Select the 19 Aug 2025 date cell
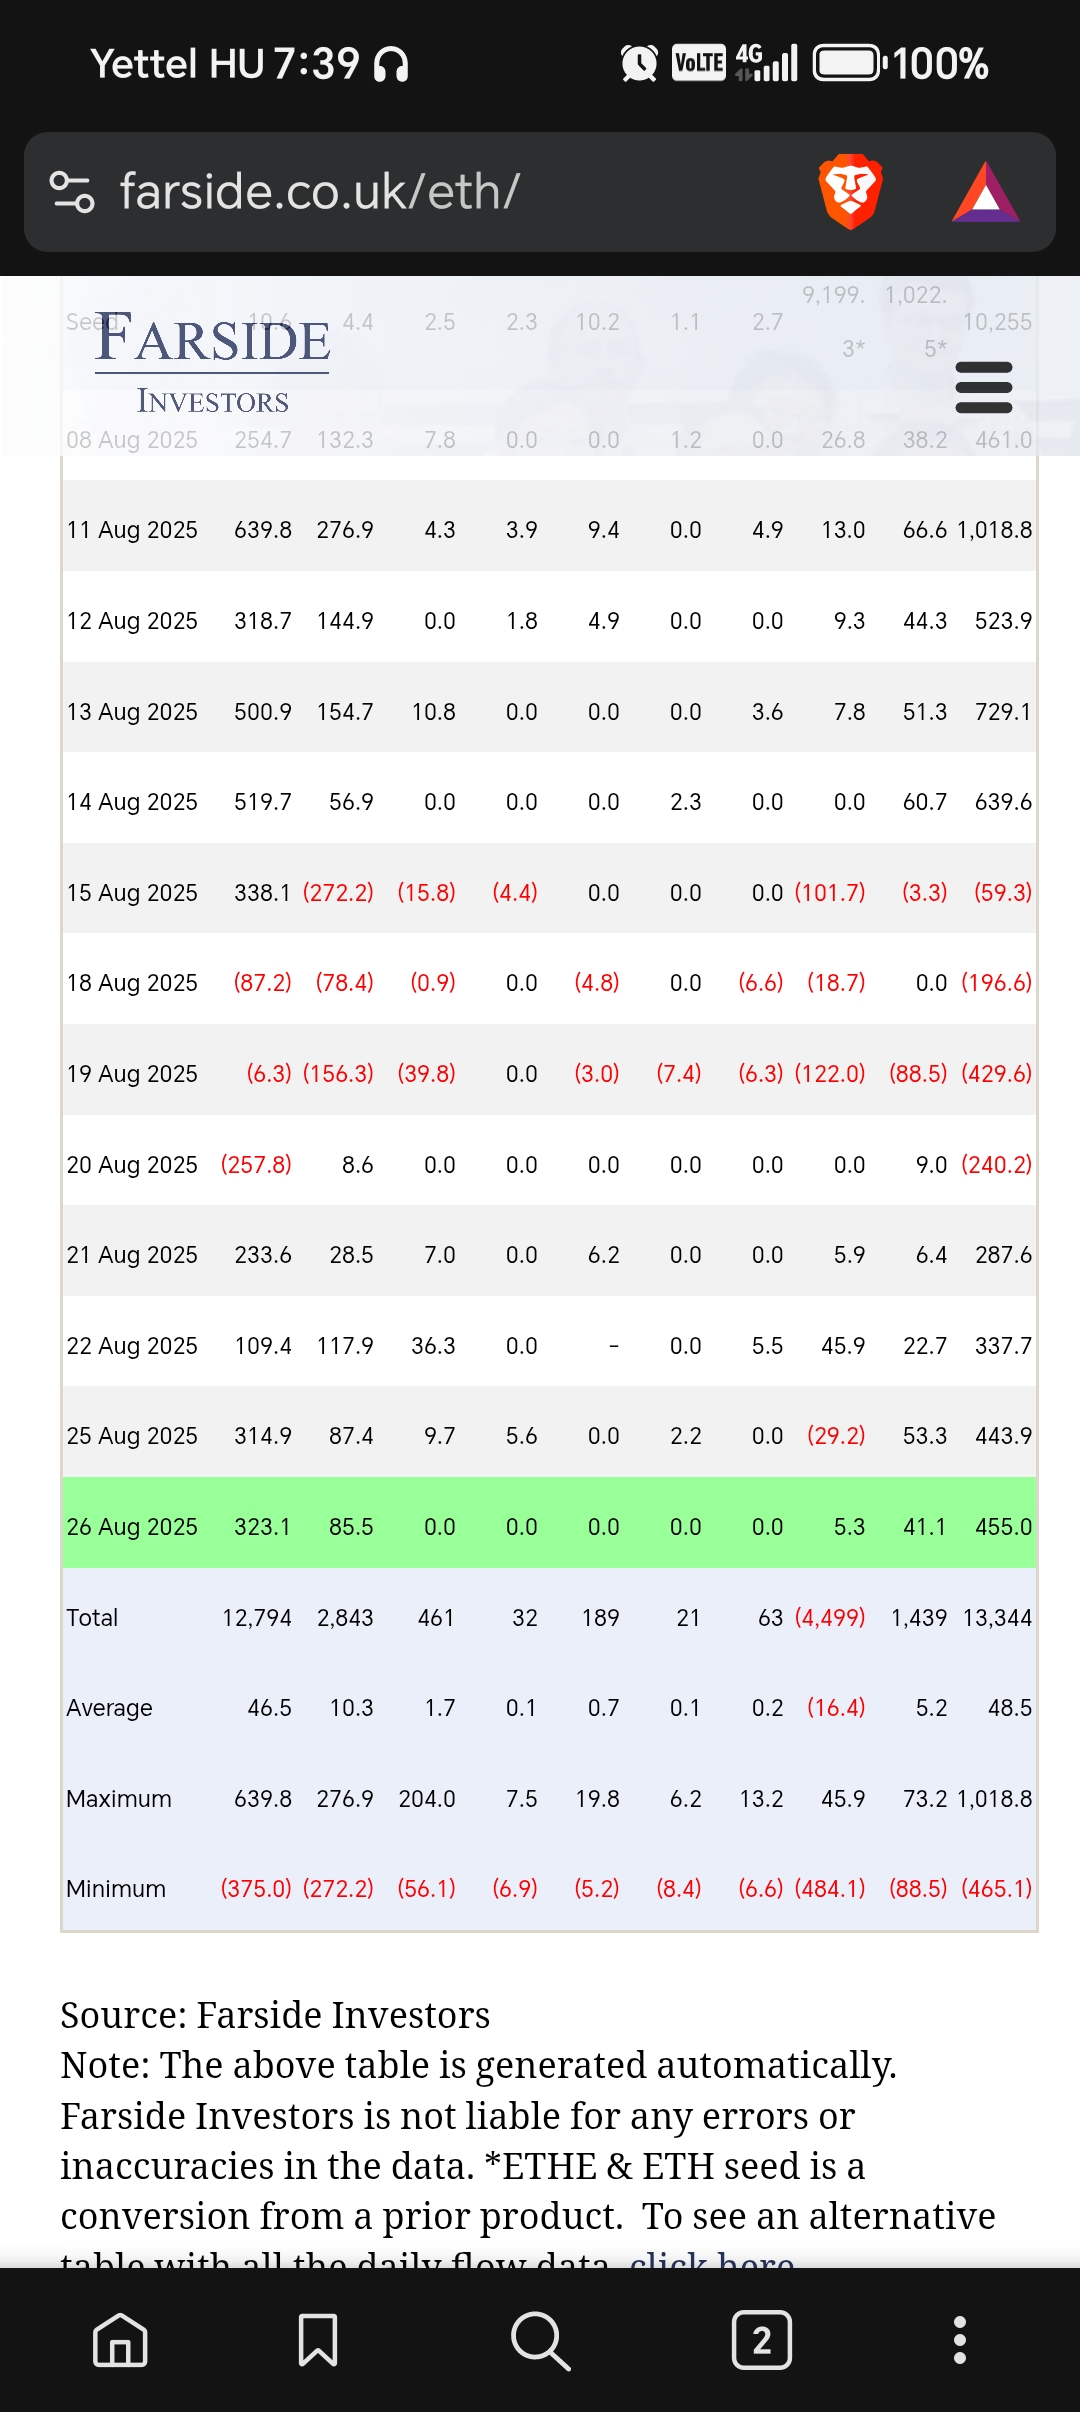This screenshot has width=1080, height=2412. 132,1074
